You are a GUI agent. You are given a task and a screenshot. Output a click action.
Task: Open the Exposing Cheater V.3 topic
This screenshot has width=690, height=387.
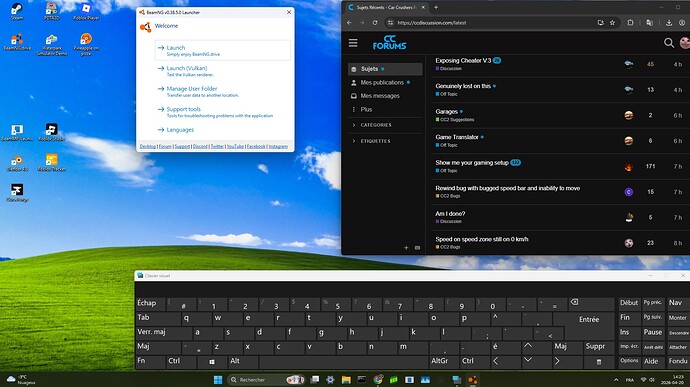click(x=463, y=60)
